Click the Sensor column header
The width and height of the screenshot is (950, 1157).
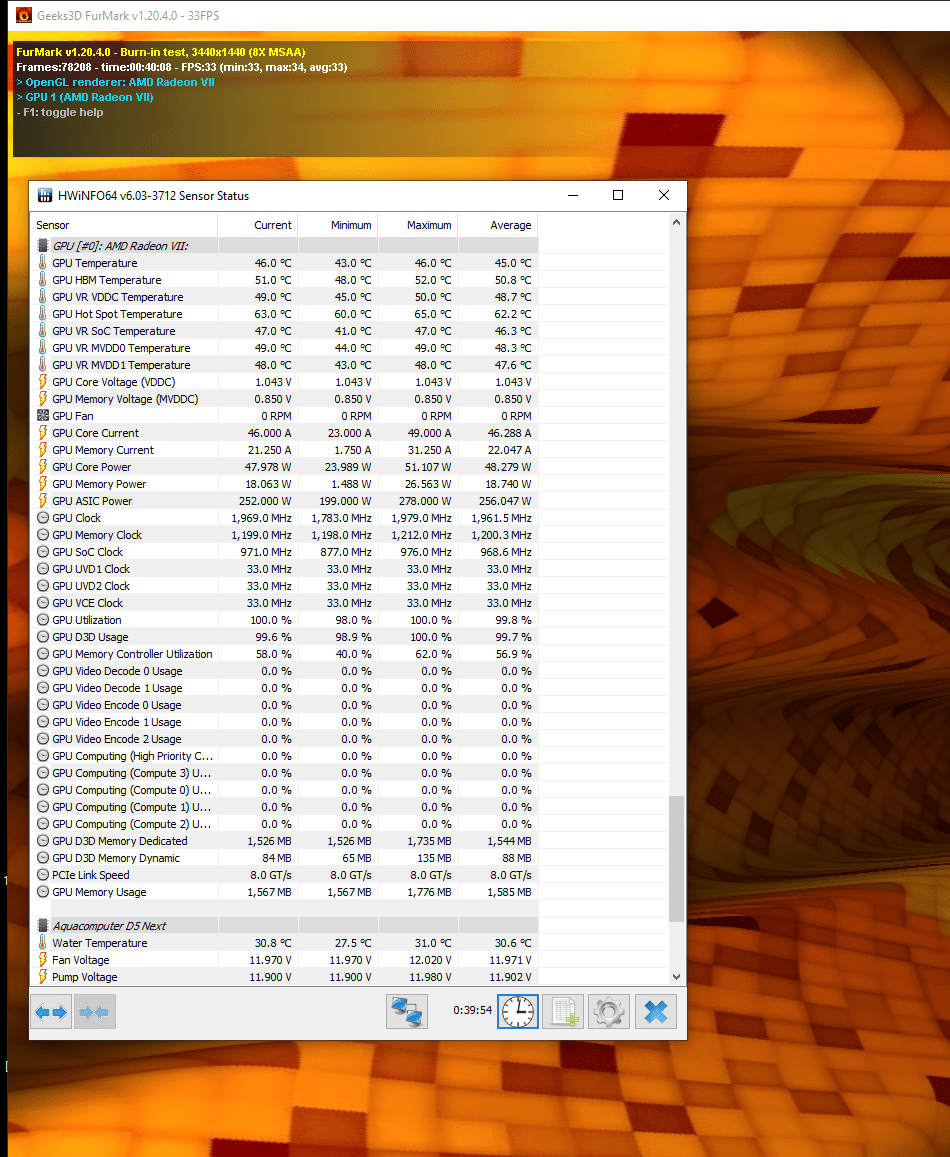(124, 225)
